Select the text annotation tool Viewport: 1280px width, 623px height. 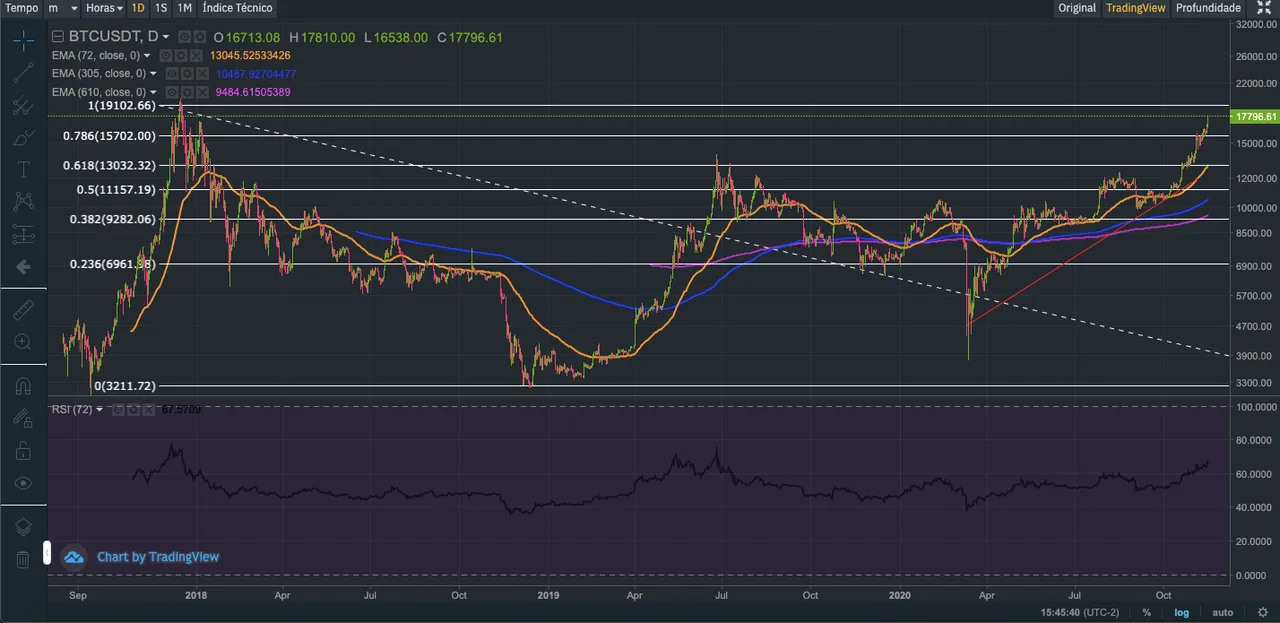(x=23, y=169)
